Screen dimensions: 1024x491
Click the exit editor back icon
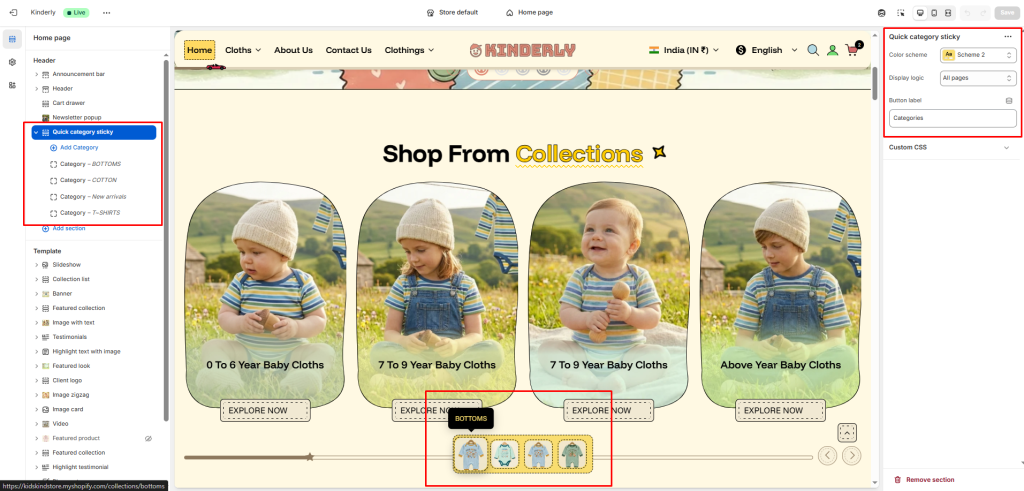point(13,12)
